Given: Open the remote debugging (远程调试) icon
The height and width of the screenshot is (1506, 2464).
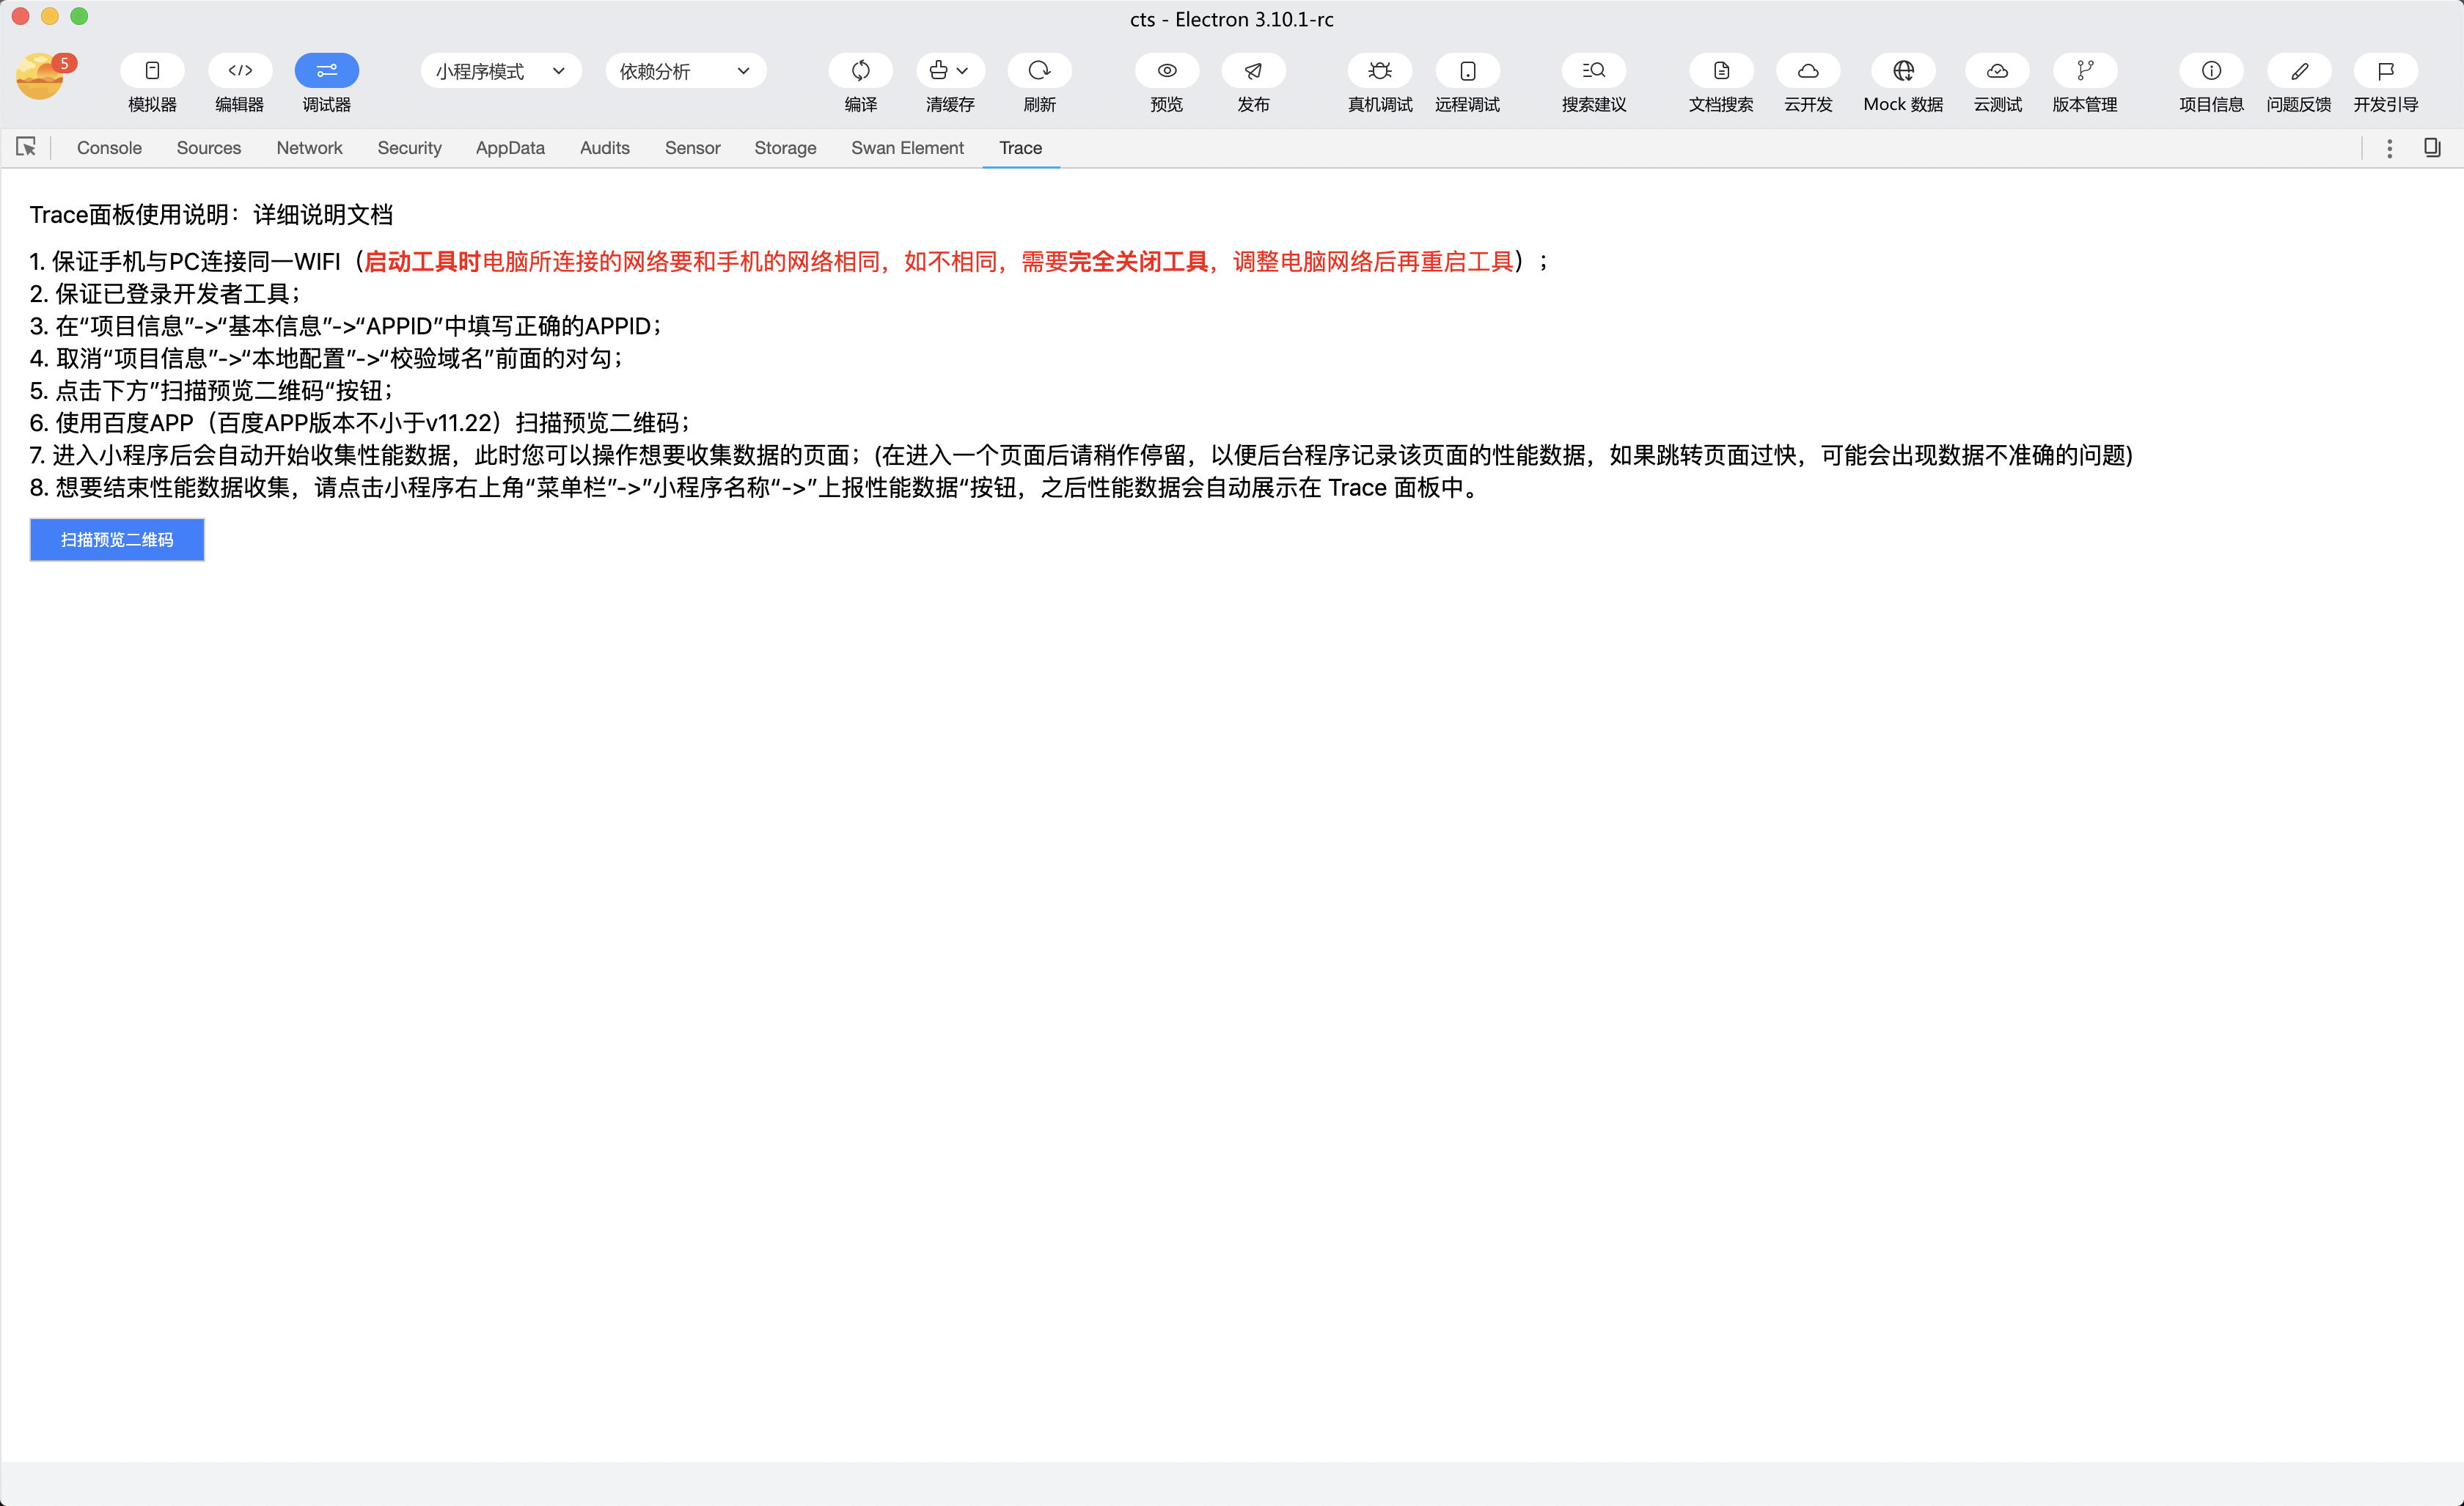Looking at the screenshot, I should click(1467, 71).
